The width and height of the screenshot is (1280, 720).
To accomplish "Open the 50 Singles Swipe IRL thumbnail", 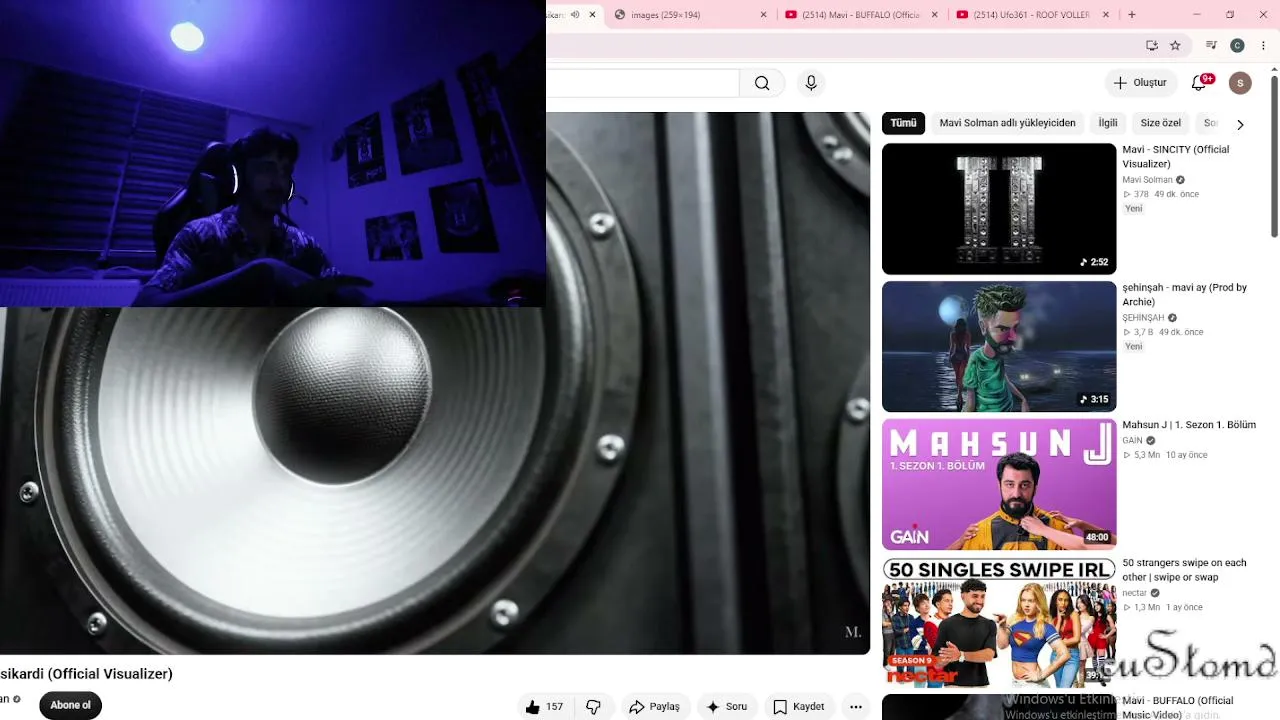I will 999,622.
